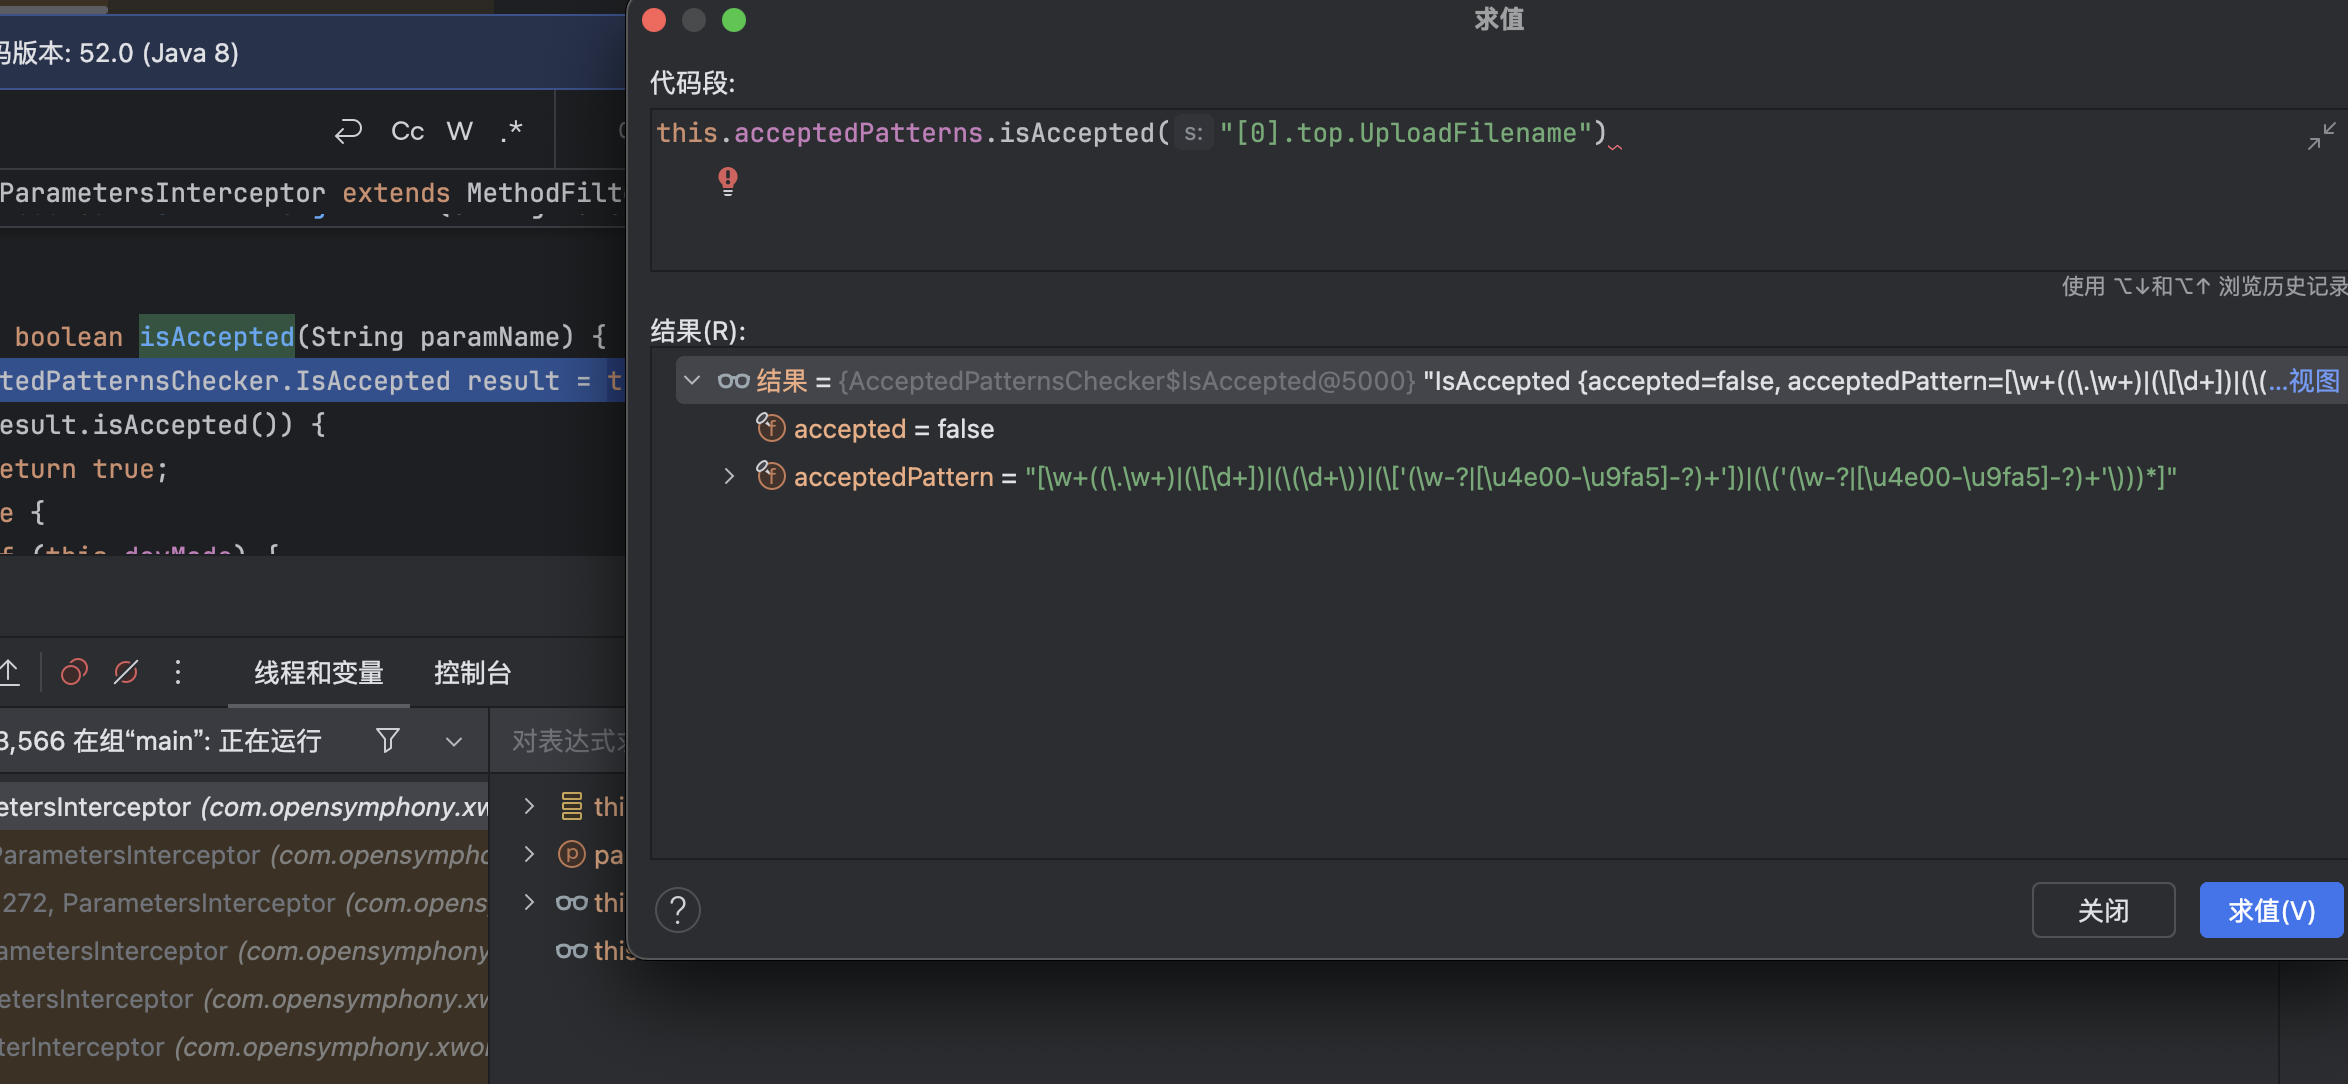2348x1084 pixels.
Task: Select the 'ParametersInterceptor' second stack frame row
Action: [x=244, y=855]
